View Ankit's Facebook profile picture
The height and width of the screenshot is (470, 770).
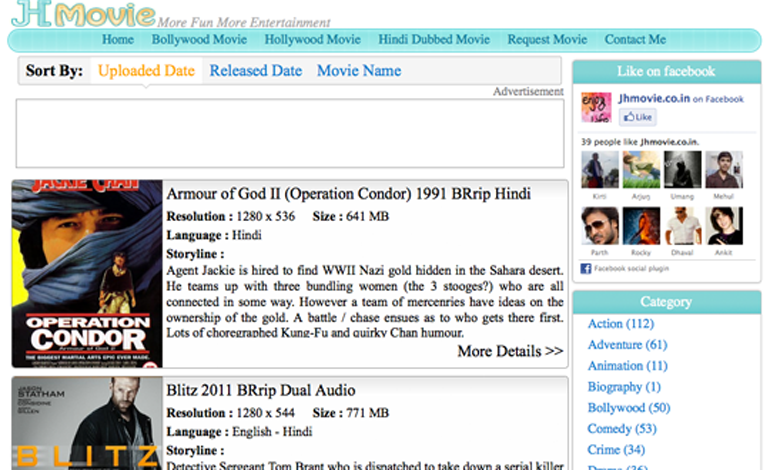coord(724,226)
